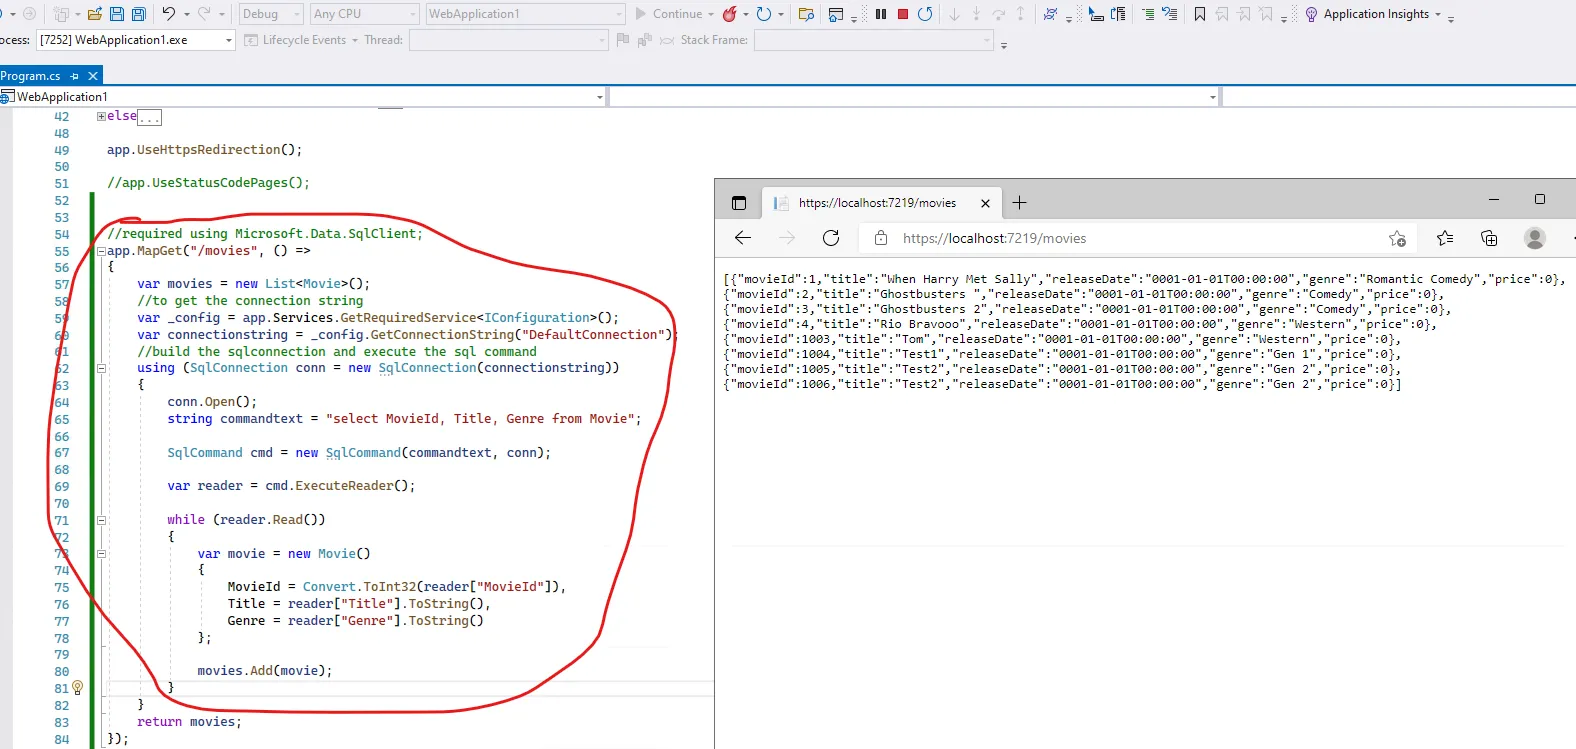The image size is (1576, 749).
Task: Toggle a bookmark on the current line
Action: [x=1199, y=14]
